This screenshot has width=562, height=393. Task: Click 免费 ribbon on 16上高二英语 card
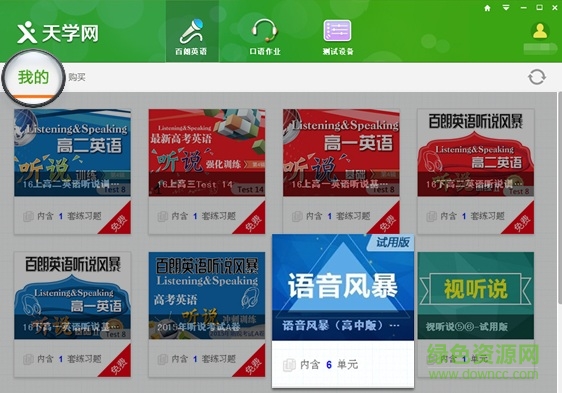tap(119, 222)
